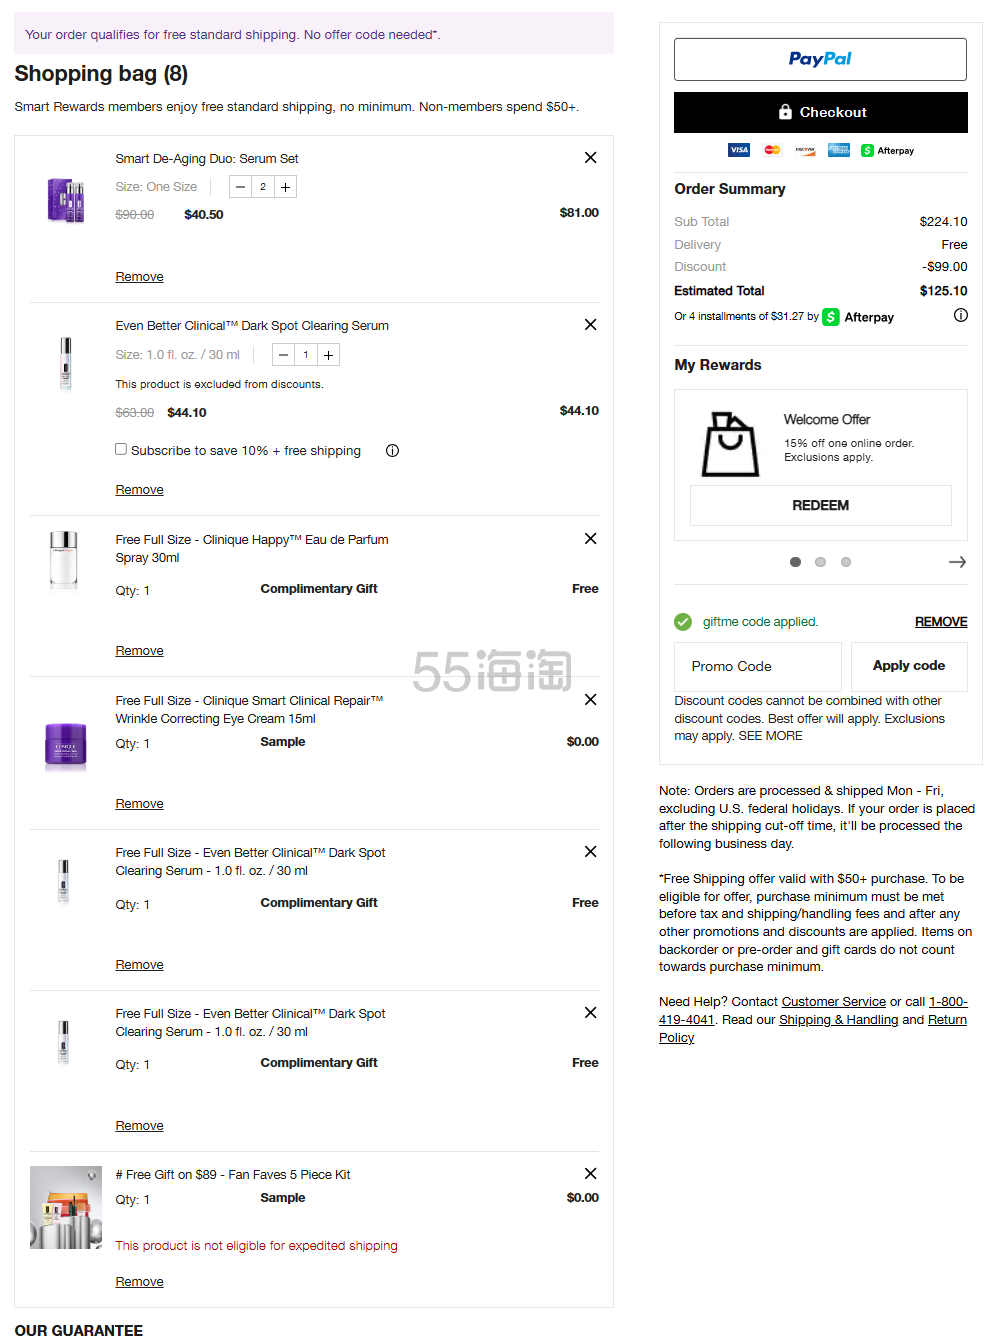Open subscribe-and-save info icon

(x=392, y=451)
